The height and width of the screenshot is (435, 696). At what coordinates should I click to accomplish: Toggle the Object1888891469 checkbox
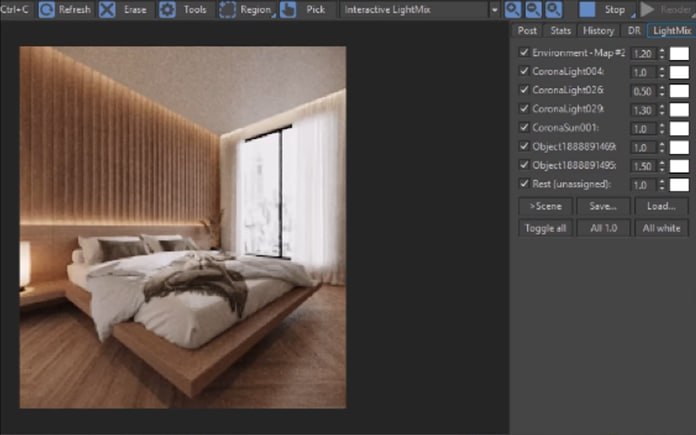coord(524,146)
